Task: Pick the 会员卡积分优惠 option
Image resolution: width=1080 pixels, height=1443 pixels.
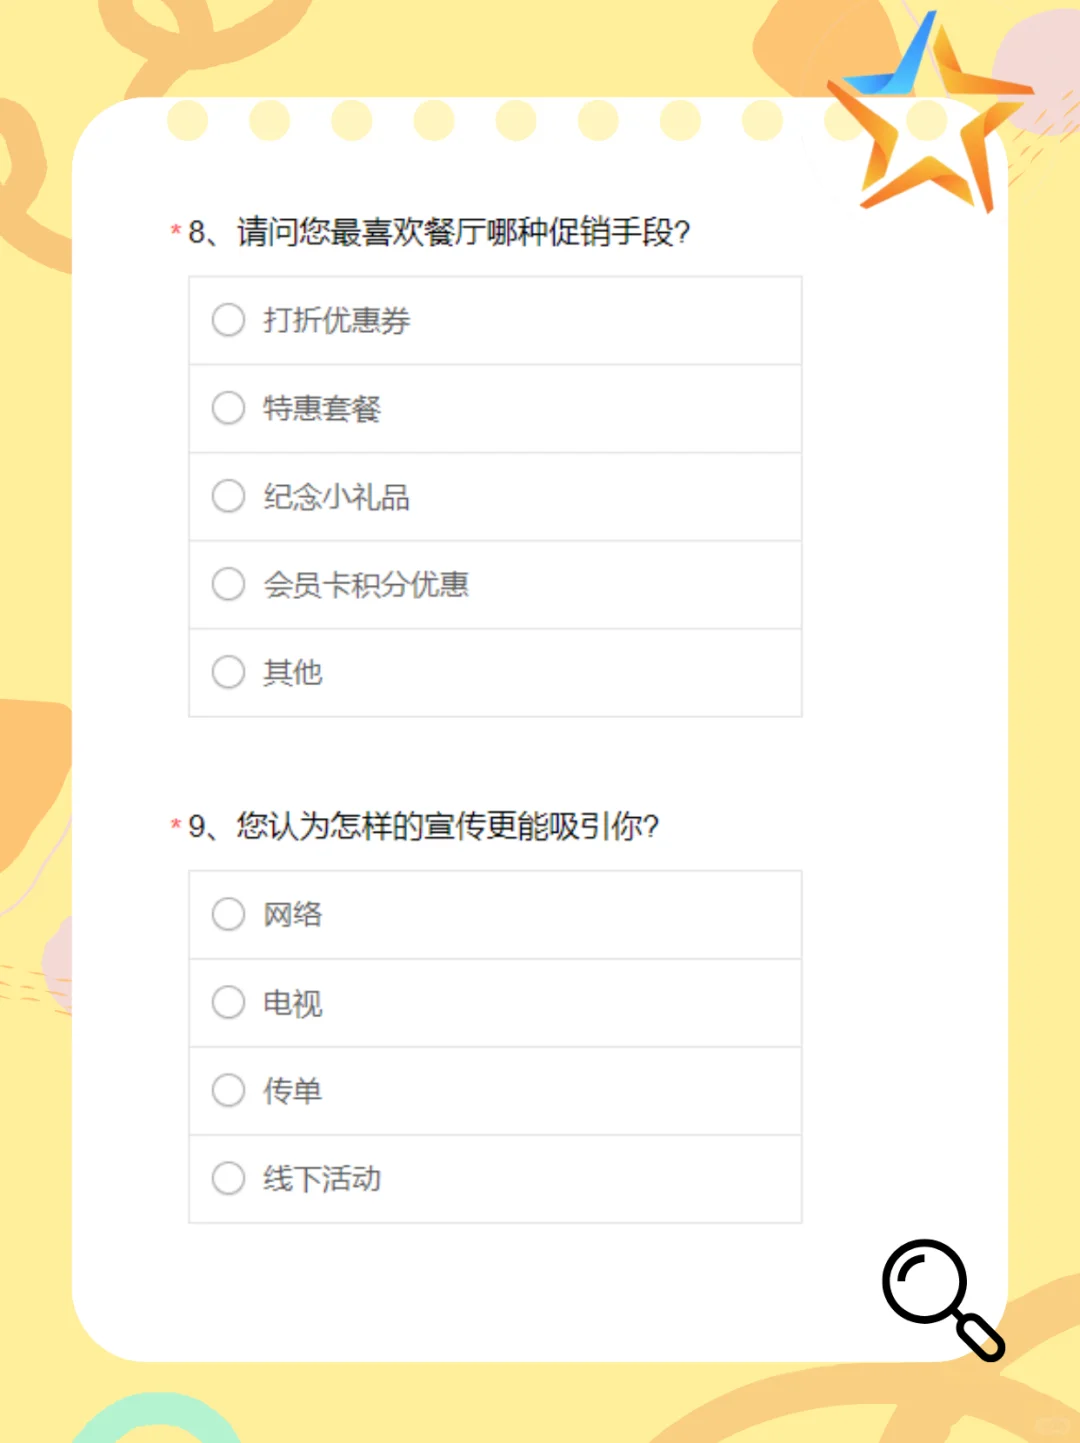Action: pos(228,584)
